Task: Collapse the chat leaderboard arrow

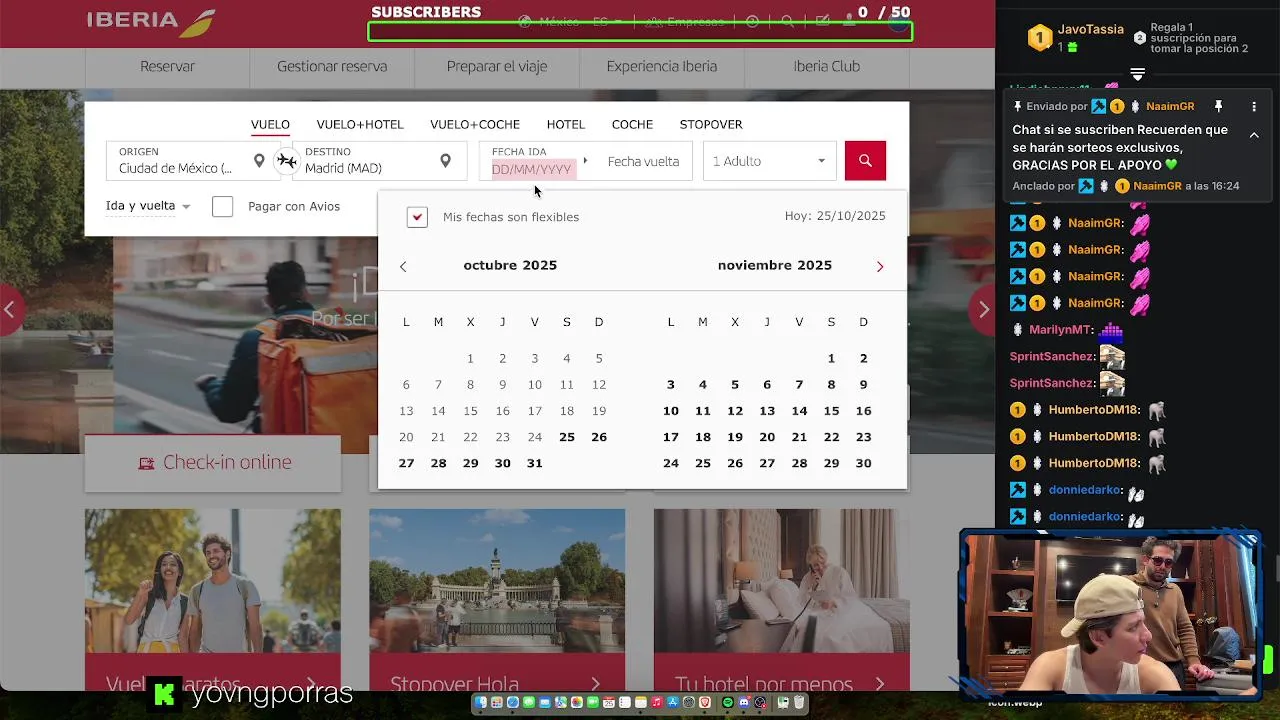Action: pos(1137,75)
